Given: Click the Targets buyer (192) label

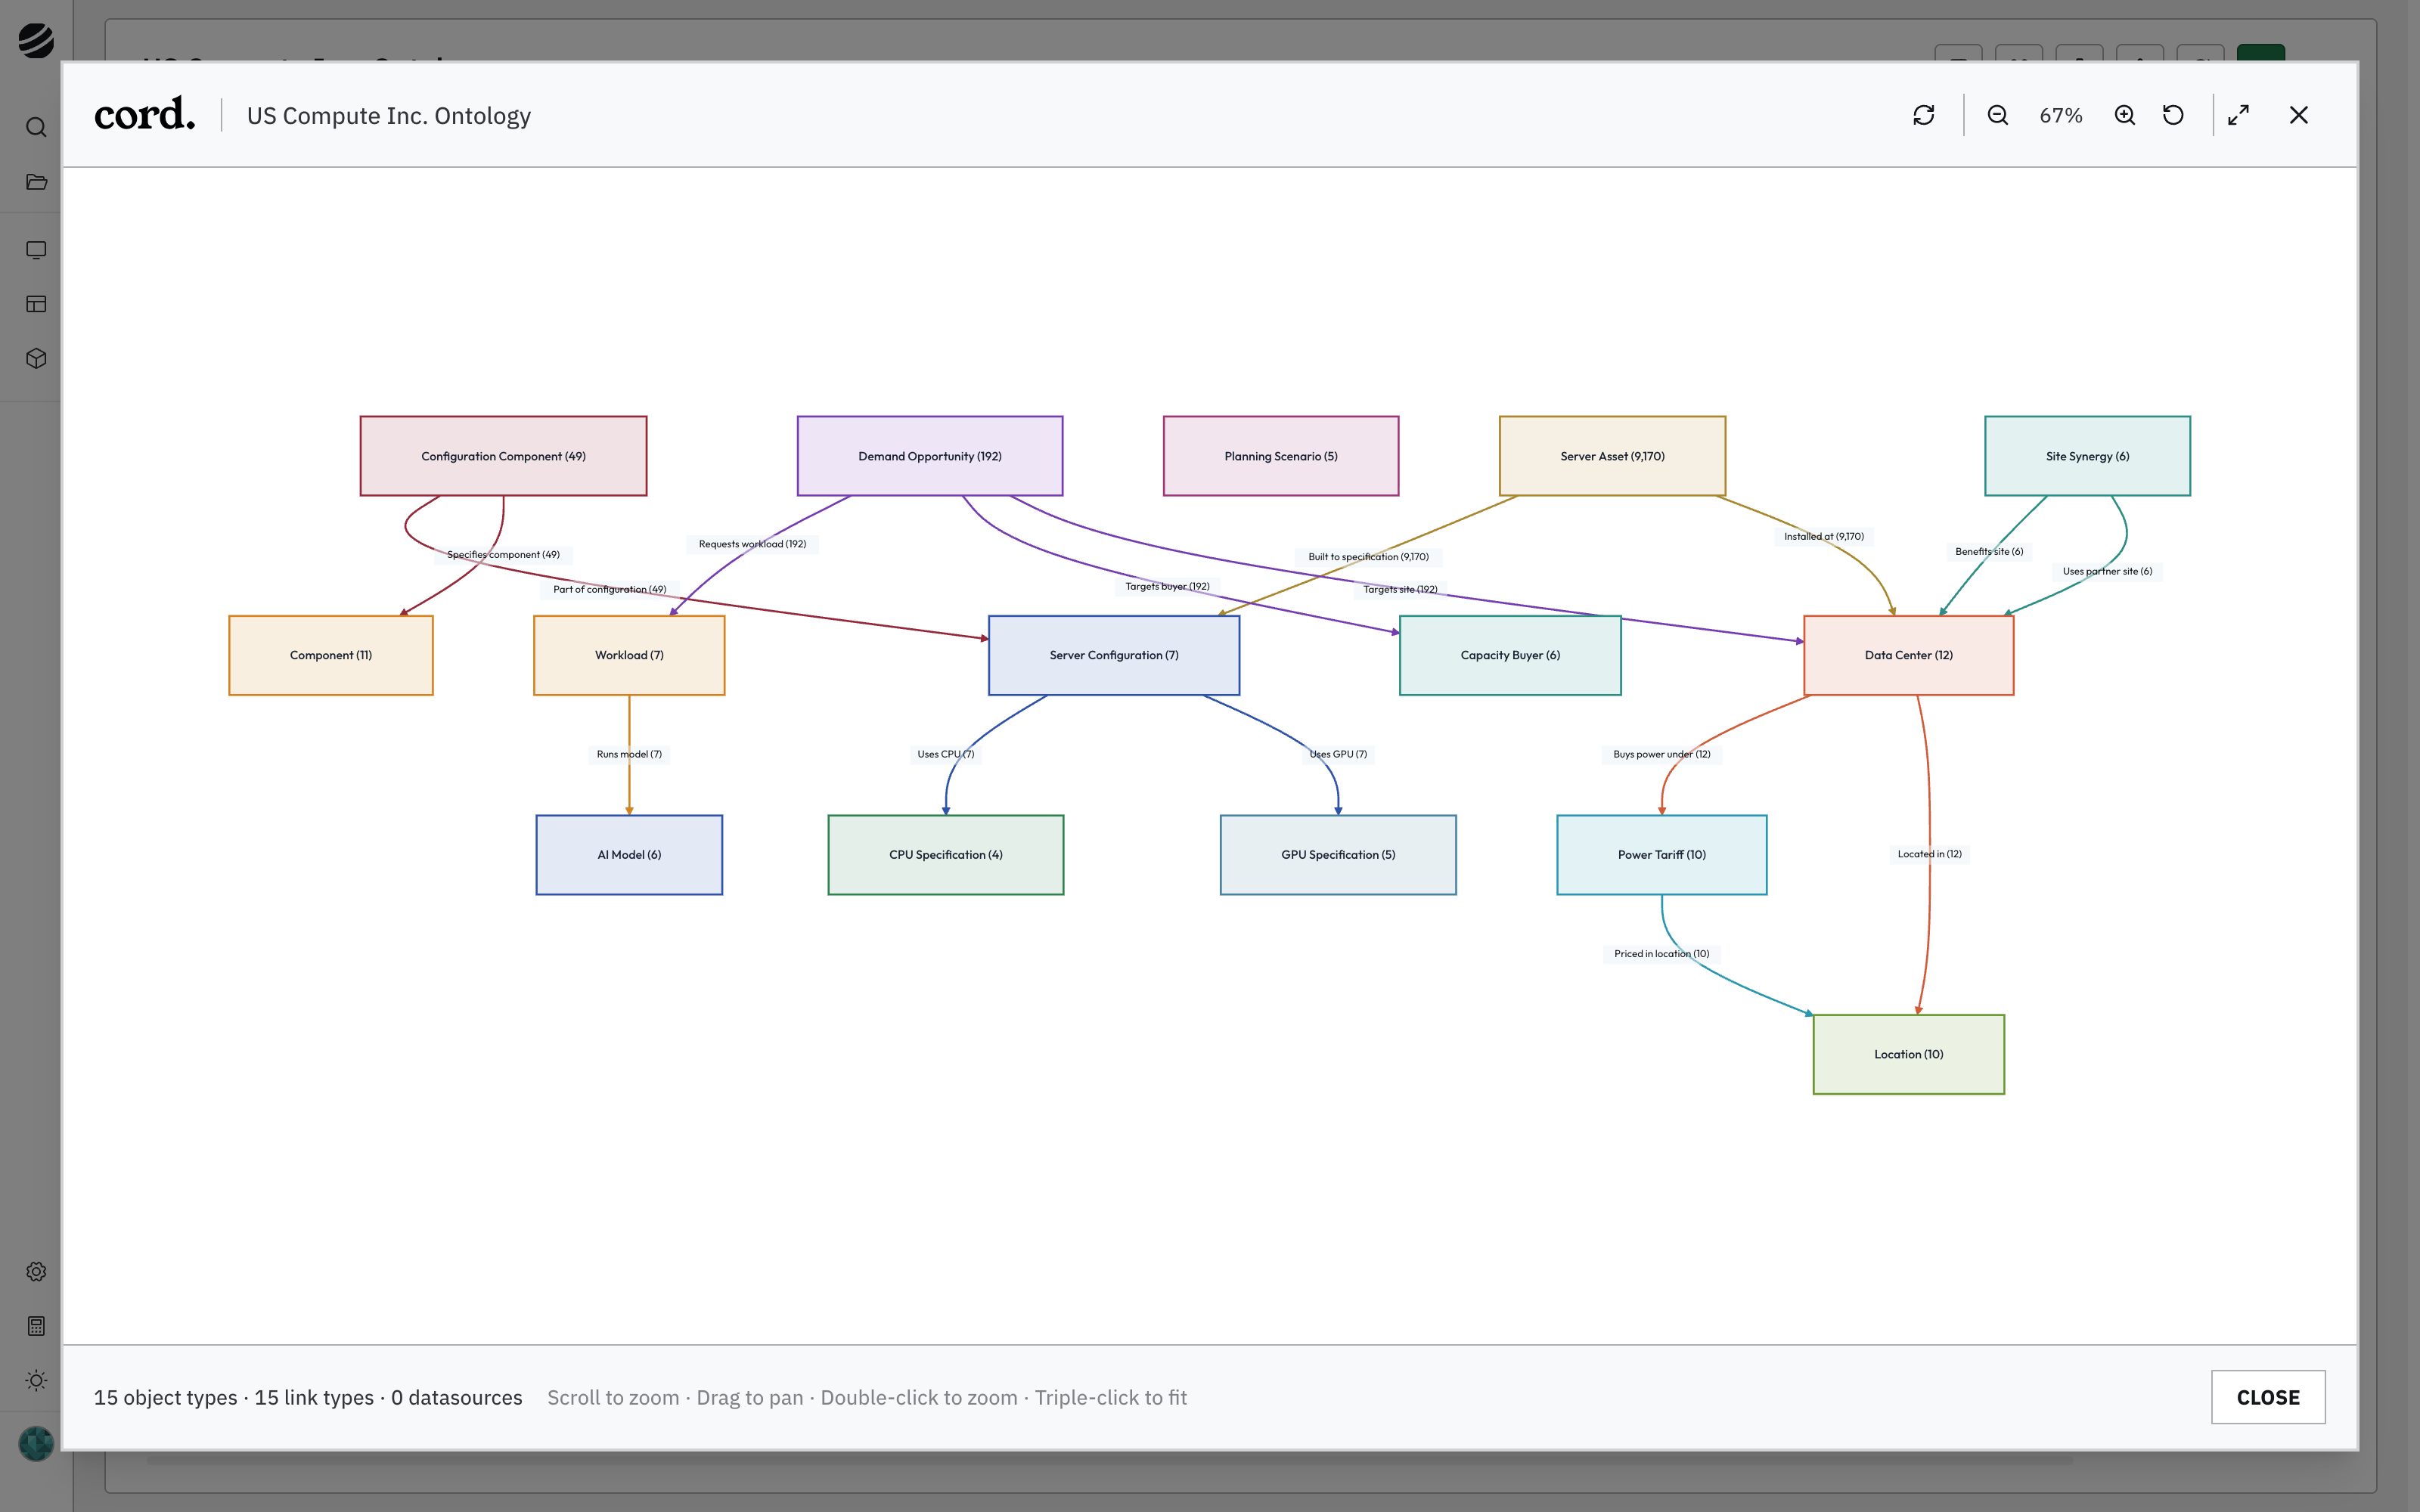Looking at the screenshot, I should pyautogui.click(x=1167, y=586).
